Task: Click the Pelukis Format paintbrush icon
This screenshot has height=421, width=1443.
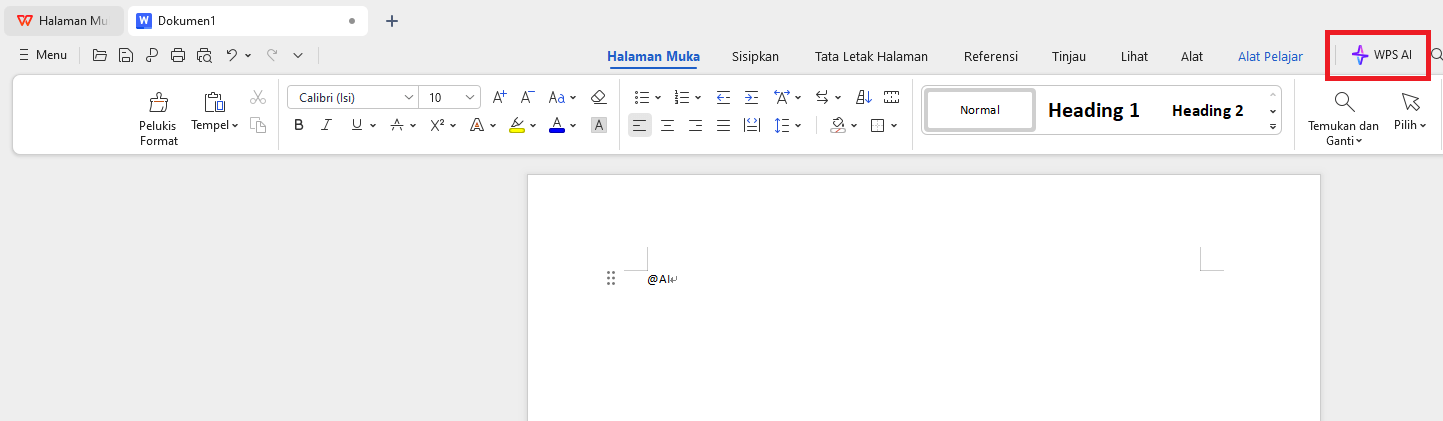Action: (x=158, y=103)
